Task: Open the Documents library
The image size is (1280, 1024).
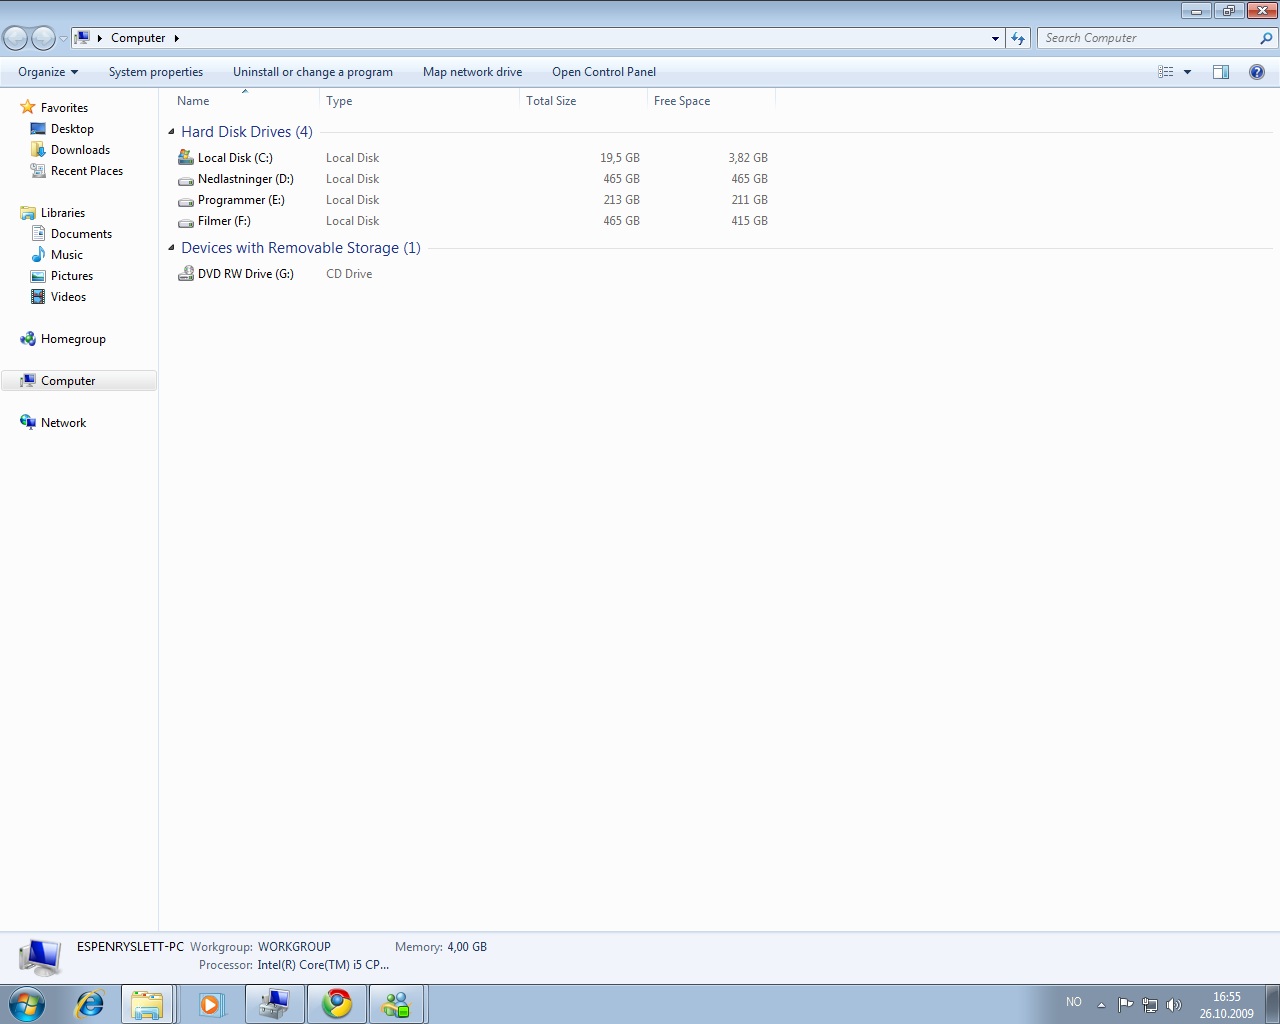Action: (81, 234)
